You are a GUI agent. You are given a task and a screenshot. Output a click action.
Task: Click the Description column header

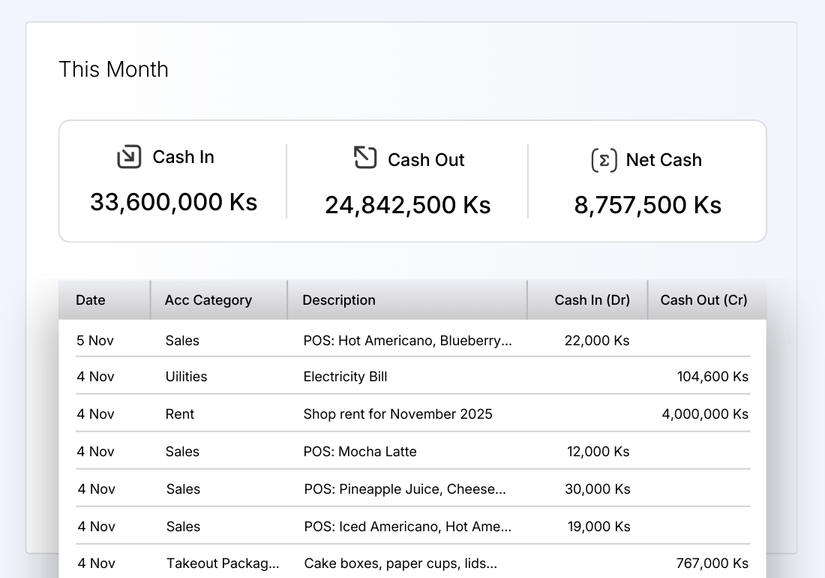point(338,300)
